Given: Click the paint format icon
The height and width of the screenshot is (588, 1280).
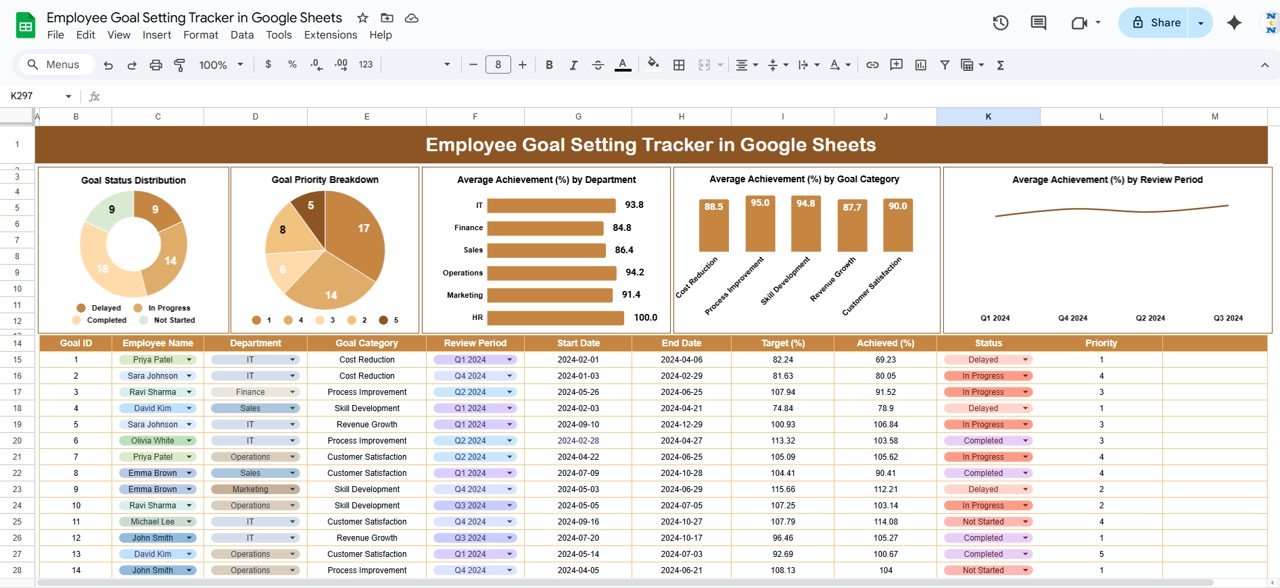Looking at the screenshot, I should 180,65.
